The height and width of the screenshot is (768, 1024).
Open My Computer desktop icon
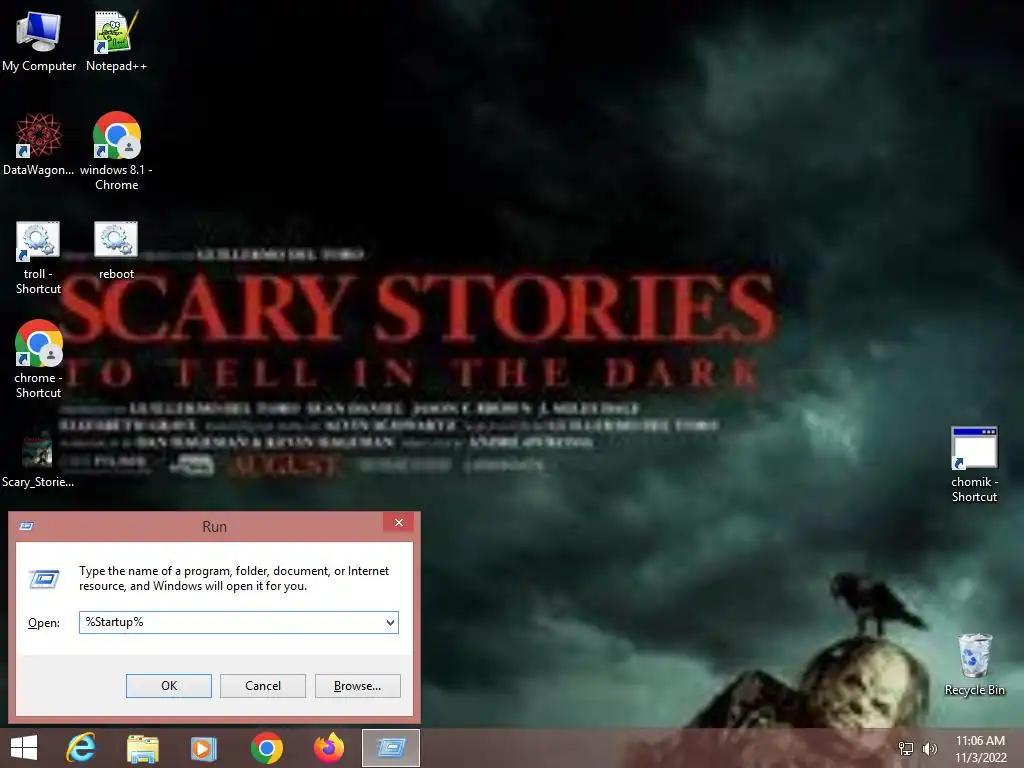click(x=39, y=40)
